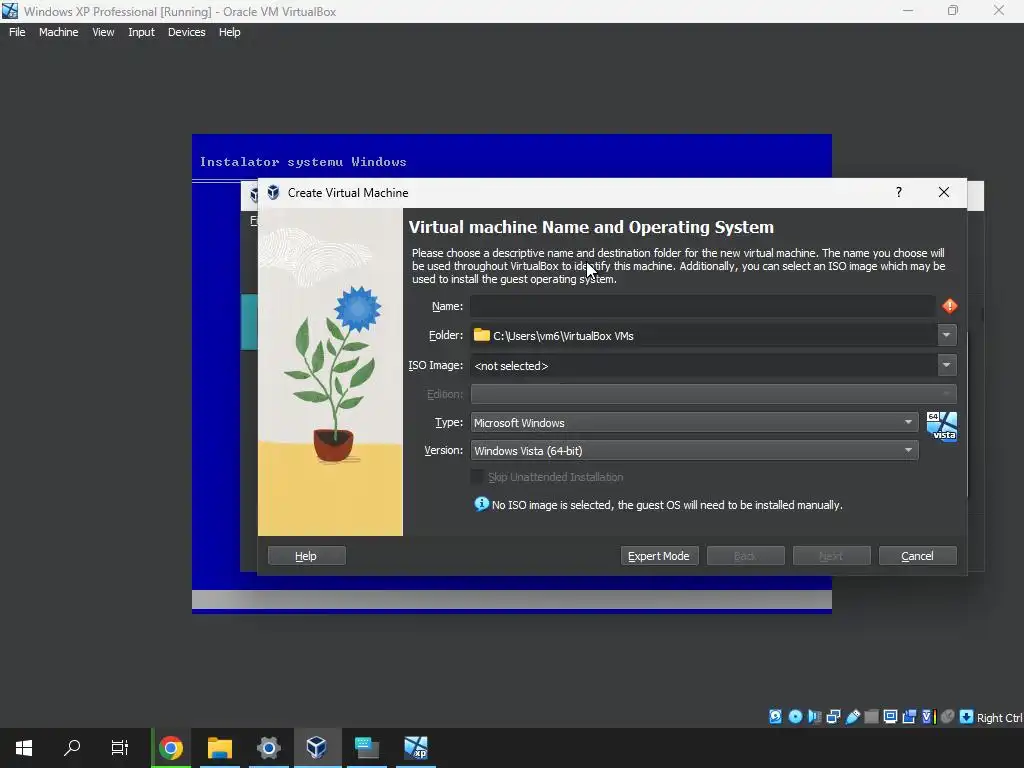Click the blue info icon near ISO message
Screen dimensions: 1024x768
point(481,504)
